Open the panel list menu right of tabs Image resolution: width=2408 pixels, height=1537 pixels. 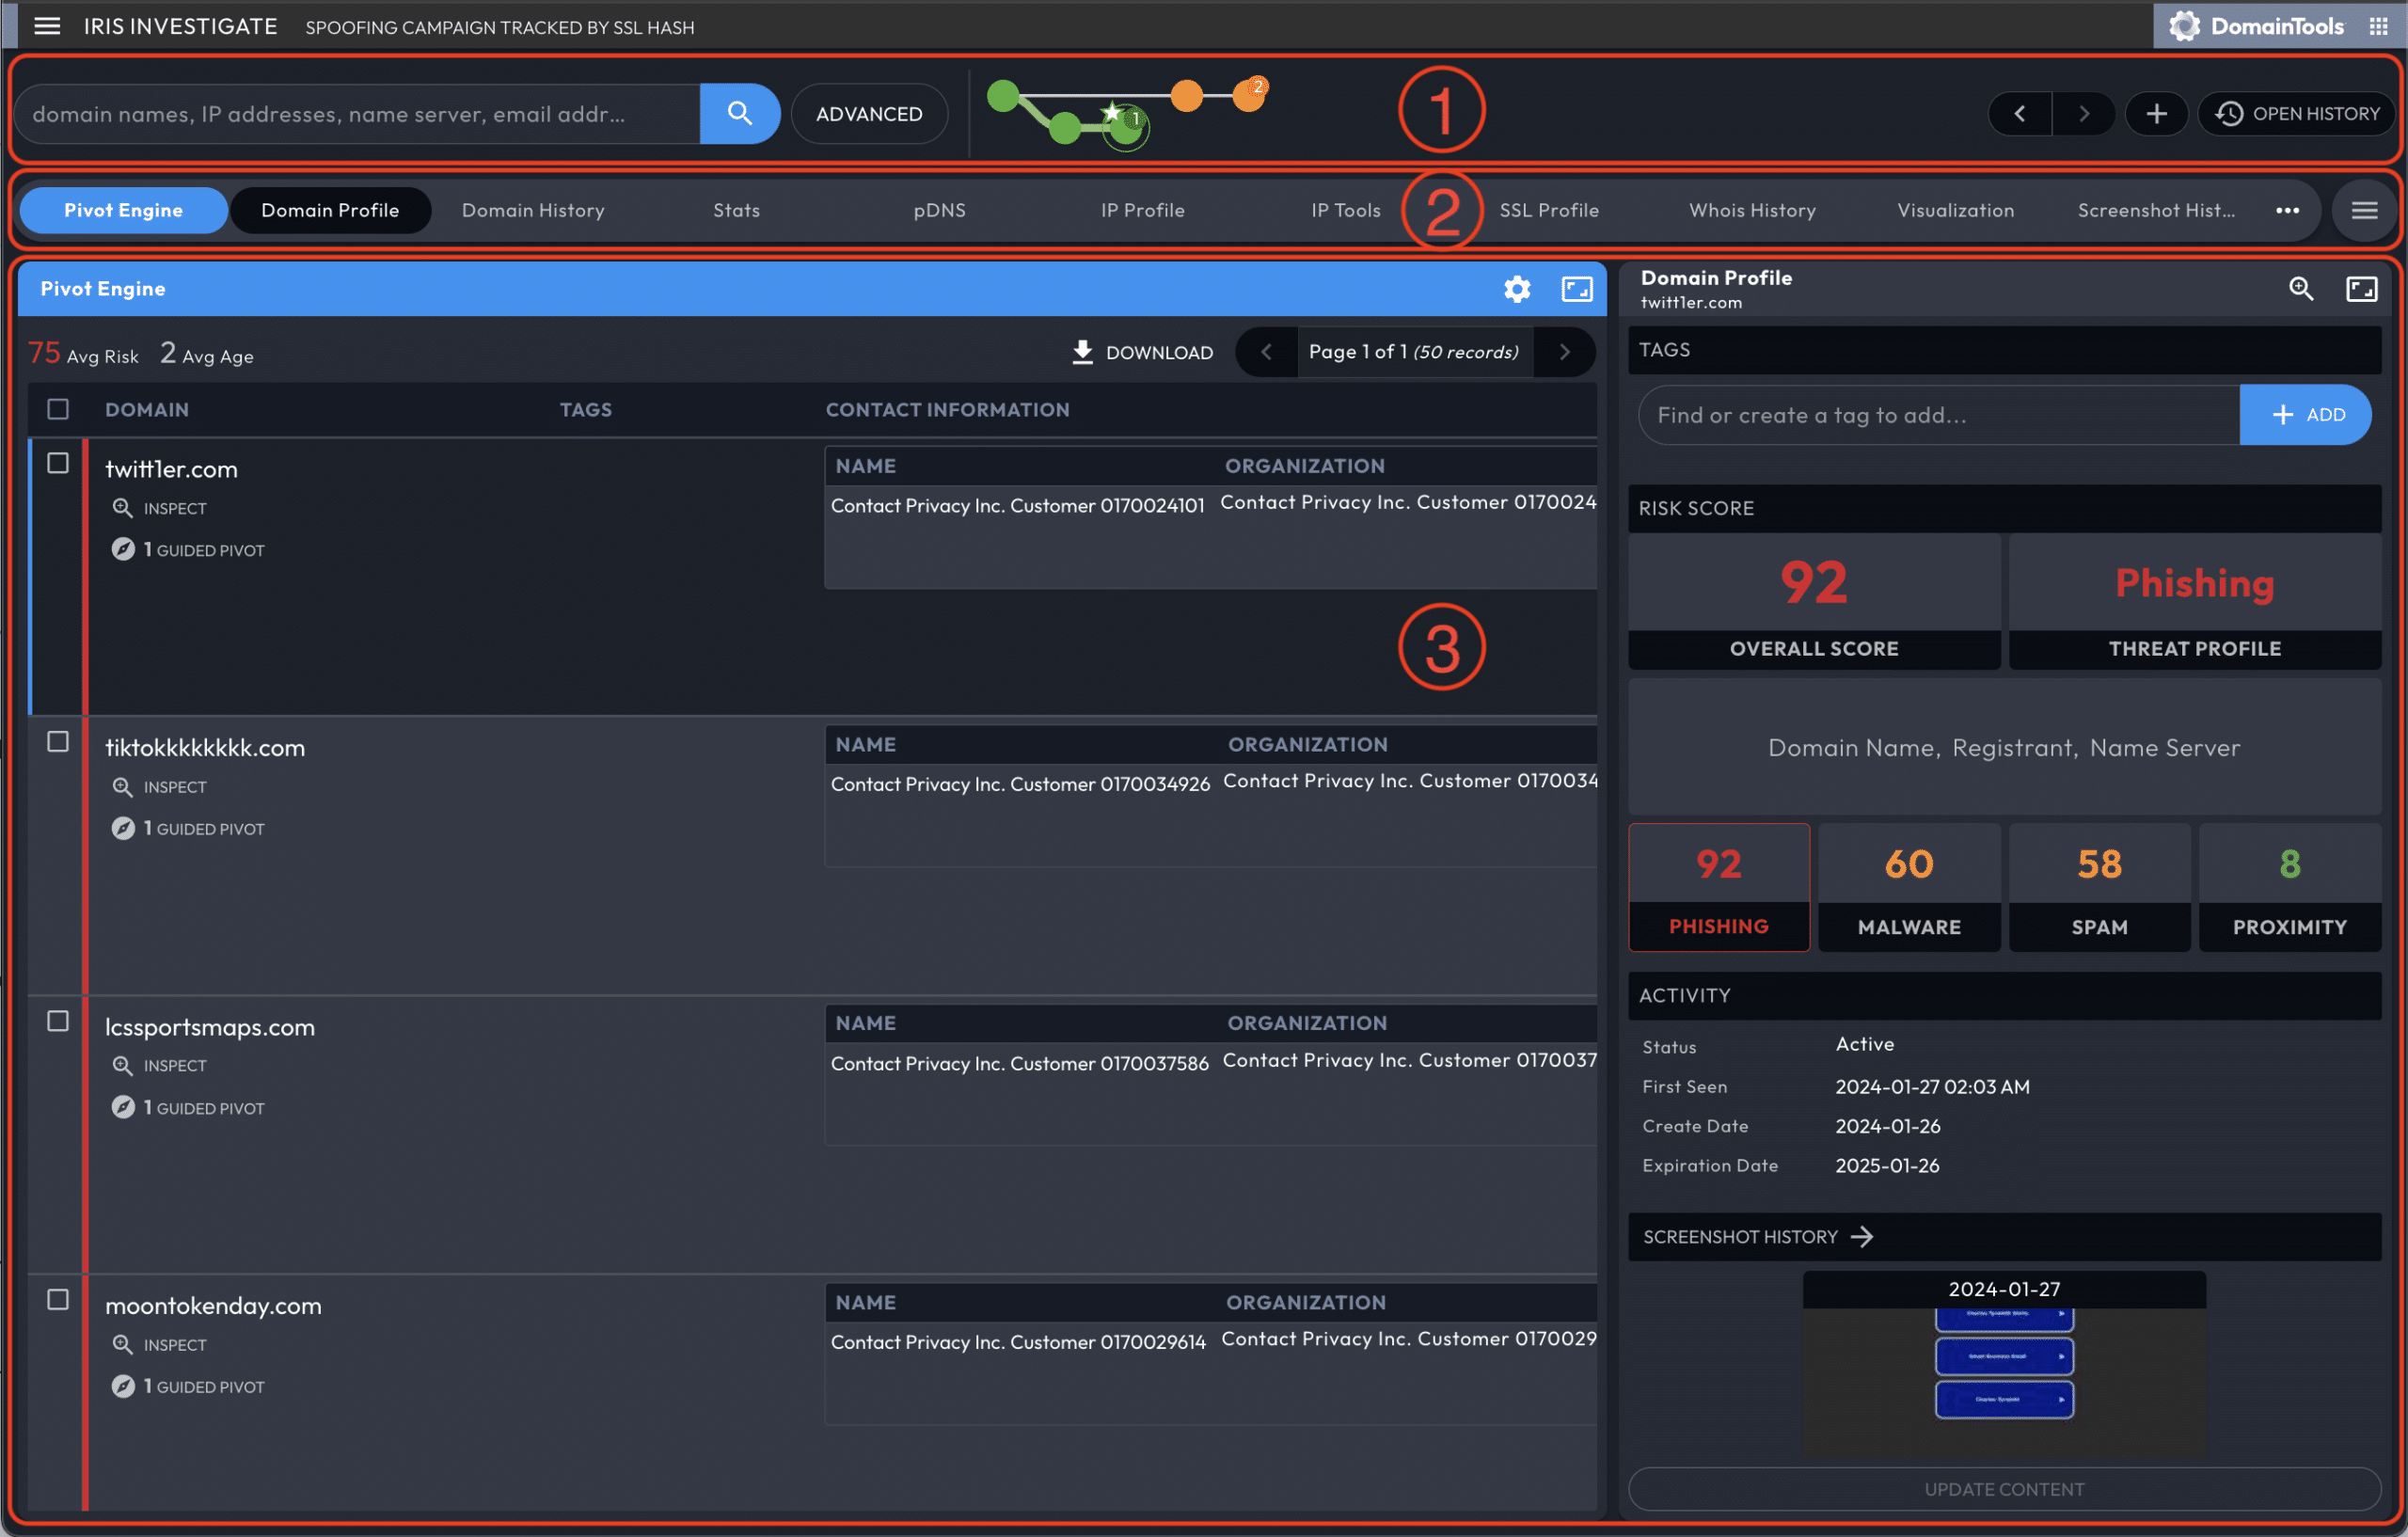pyautogui.click(x=2364, y=210)
